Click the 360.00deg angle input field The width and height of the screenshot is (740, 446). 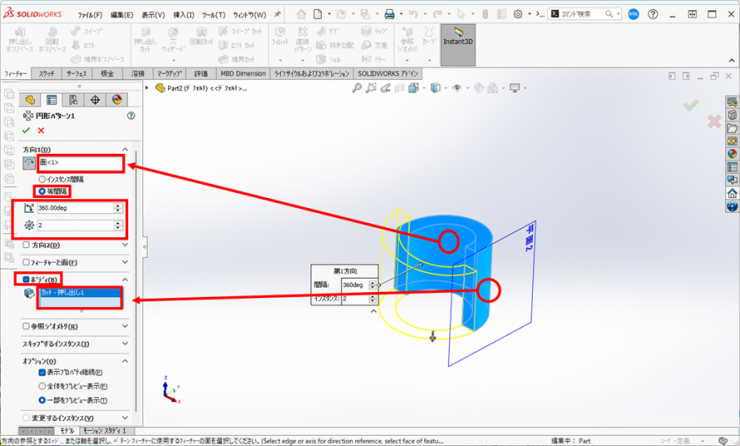tap(73, 208)
